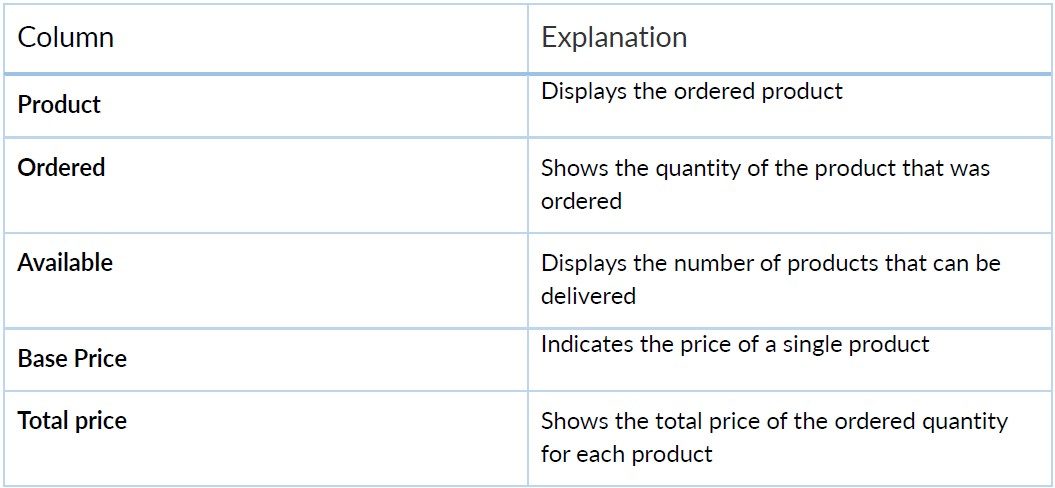Click "Indicates the price of a single product"
Image resolution: width=1055 pixels, height=488 pixels.
[x=735, y=344]
